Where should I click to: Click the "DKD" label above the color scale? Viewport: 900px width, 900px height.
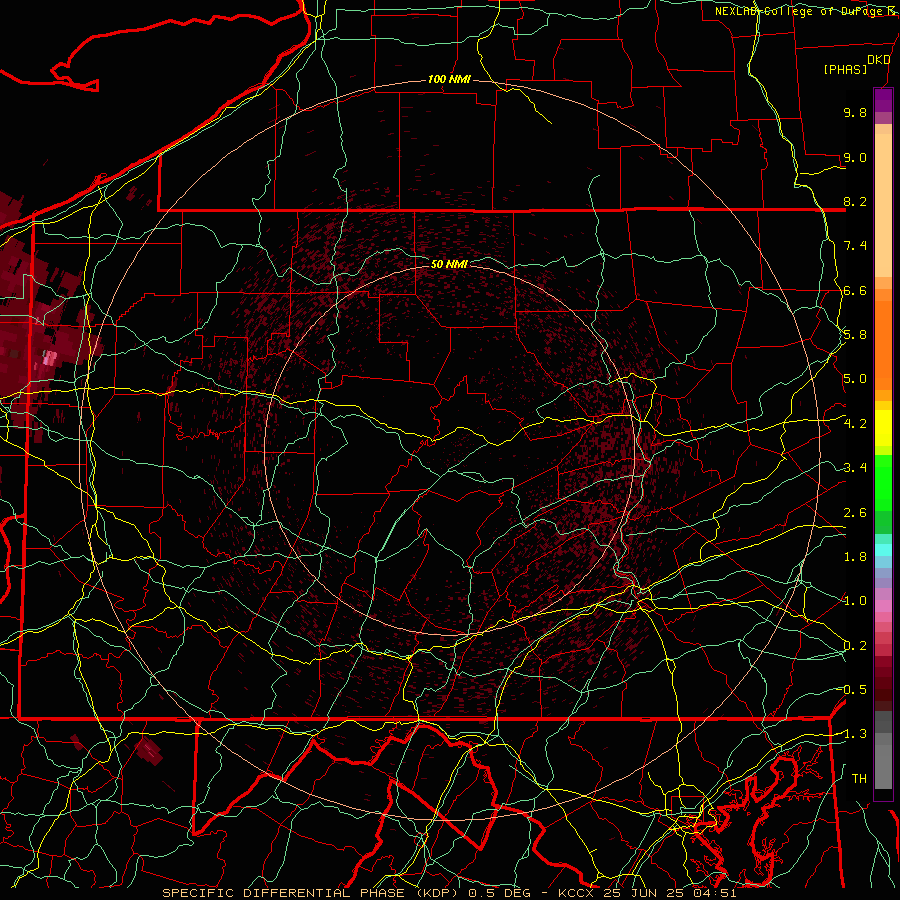(x=879, y=59)
